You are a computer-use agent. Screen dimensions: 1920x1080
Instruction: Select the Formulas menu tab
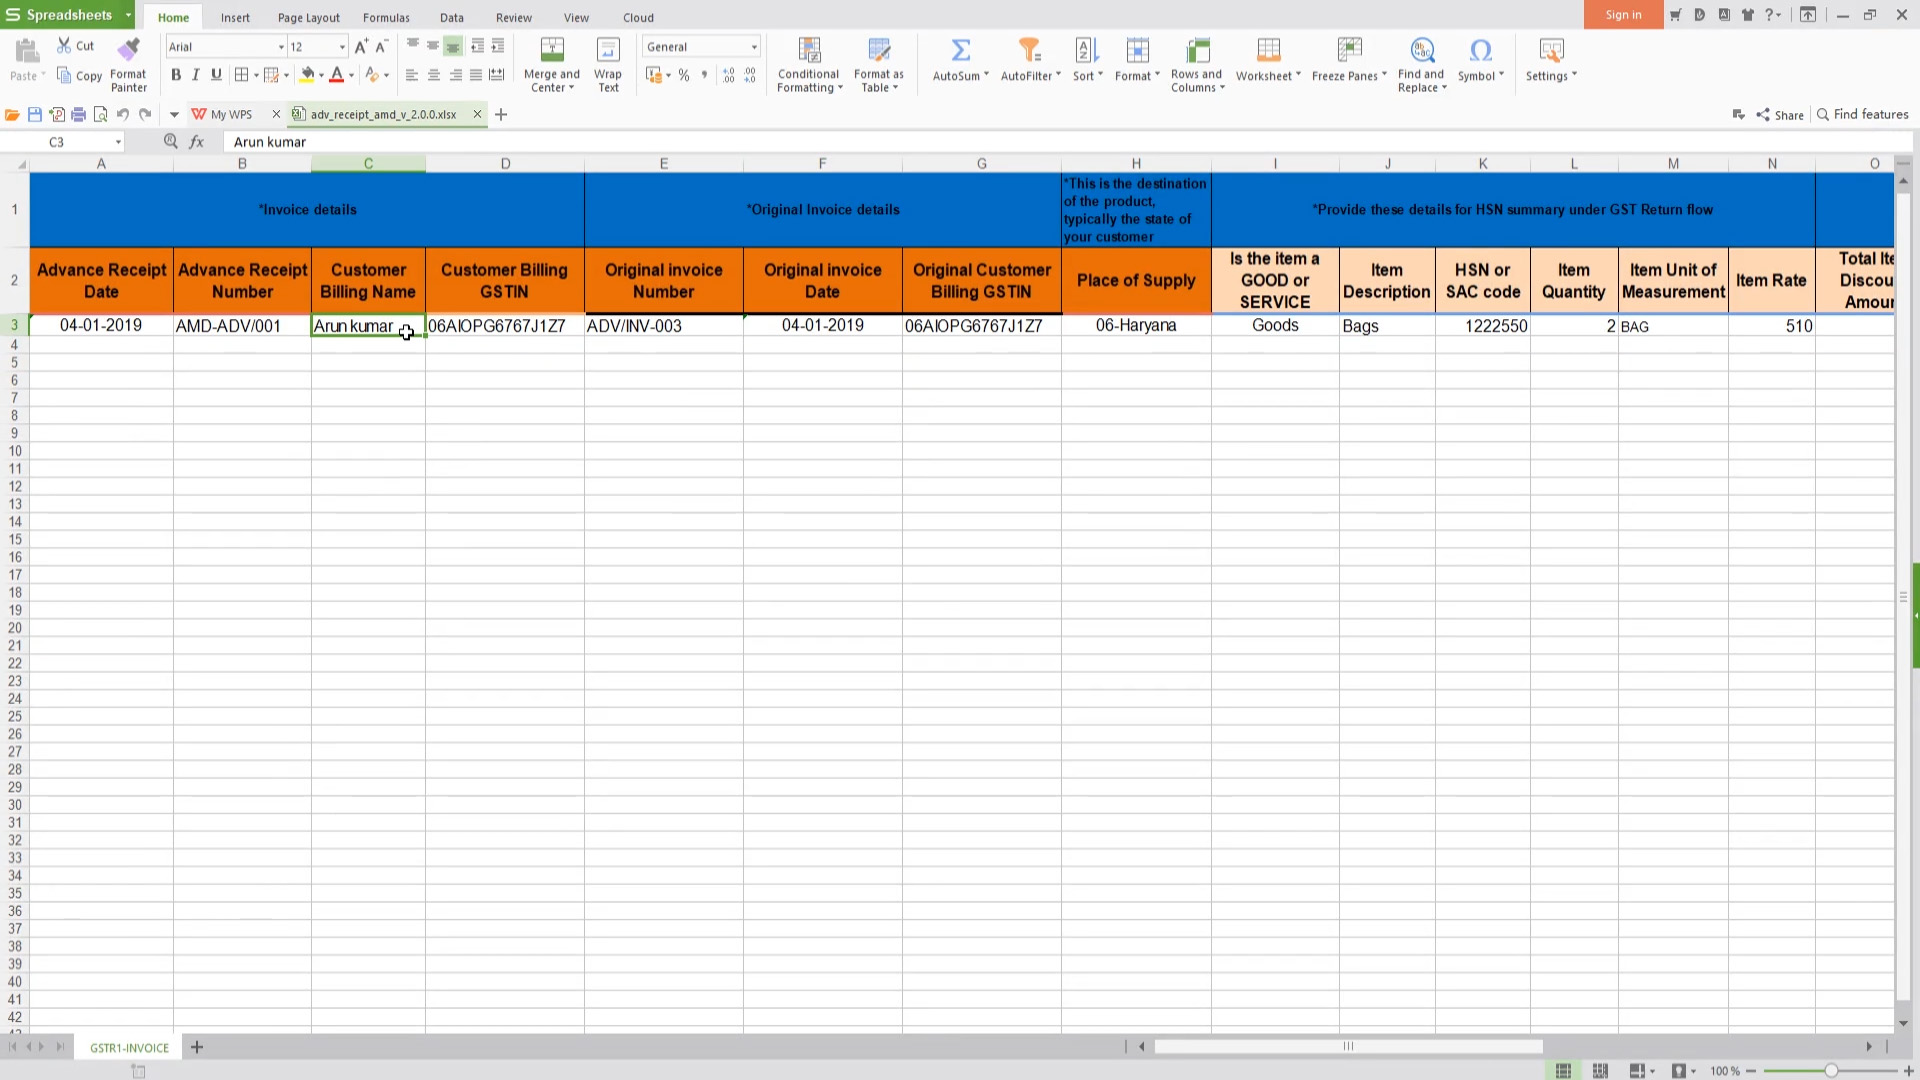pos(386,17)
